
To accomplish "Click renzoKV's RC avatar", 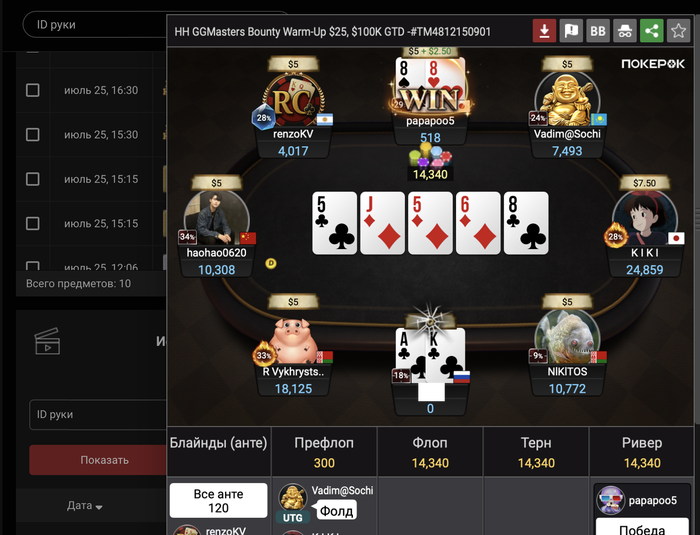I will 293,100.
